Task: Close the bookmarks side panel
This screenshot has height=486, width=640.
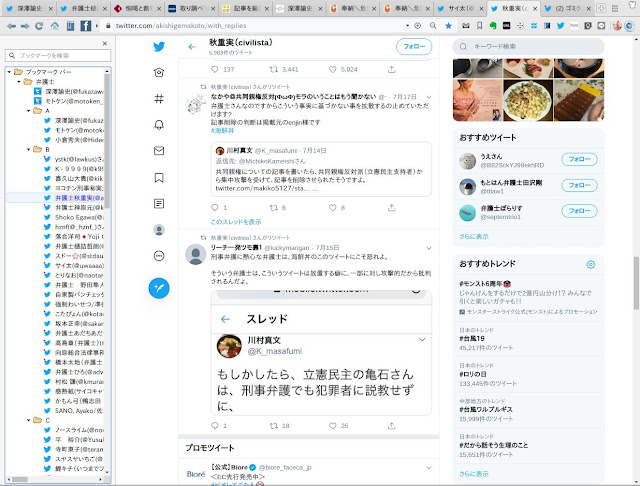Action: pyautogui.click(x=105, y=43)
